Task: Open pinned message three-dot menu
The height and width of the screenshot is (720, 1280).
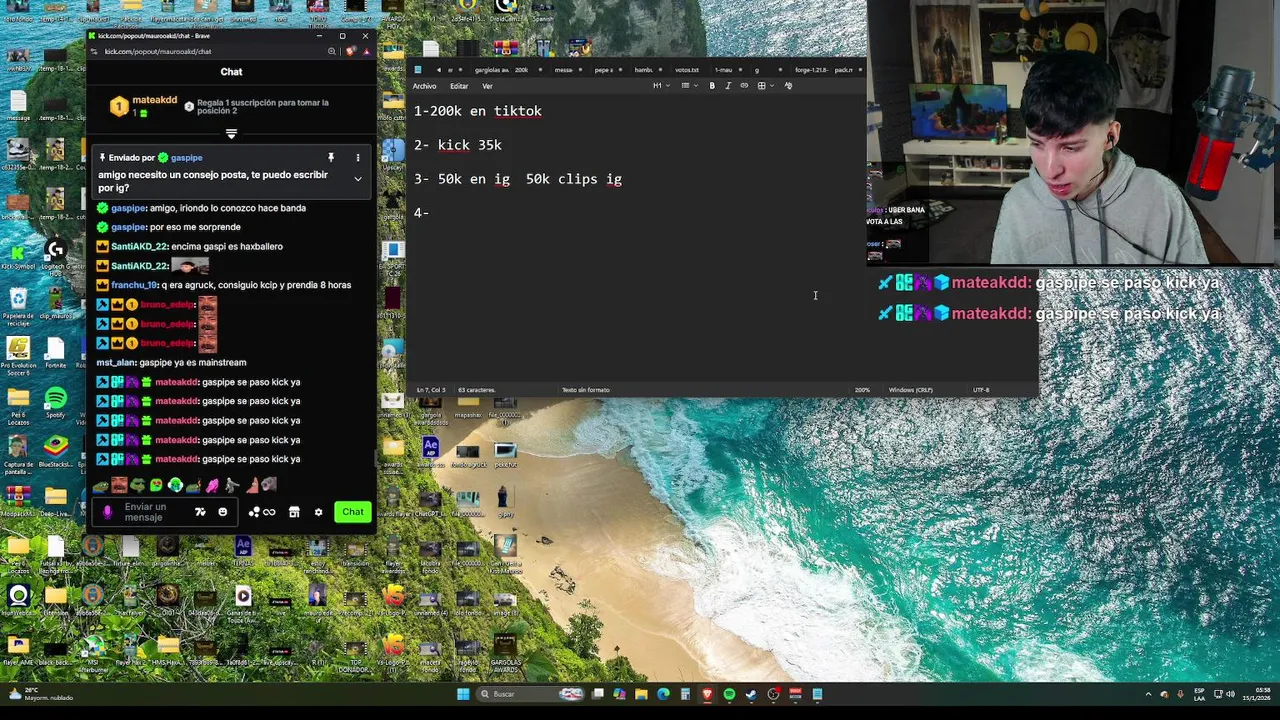Action: 357,158
